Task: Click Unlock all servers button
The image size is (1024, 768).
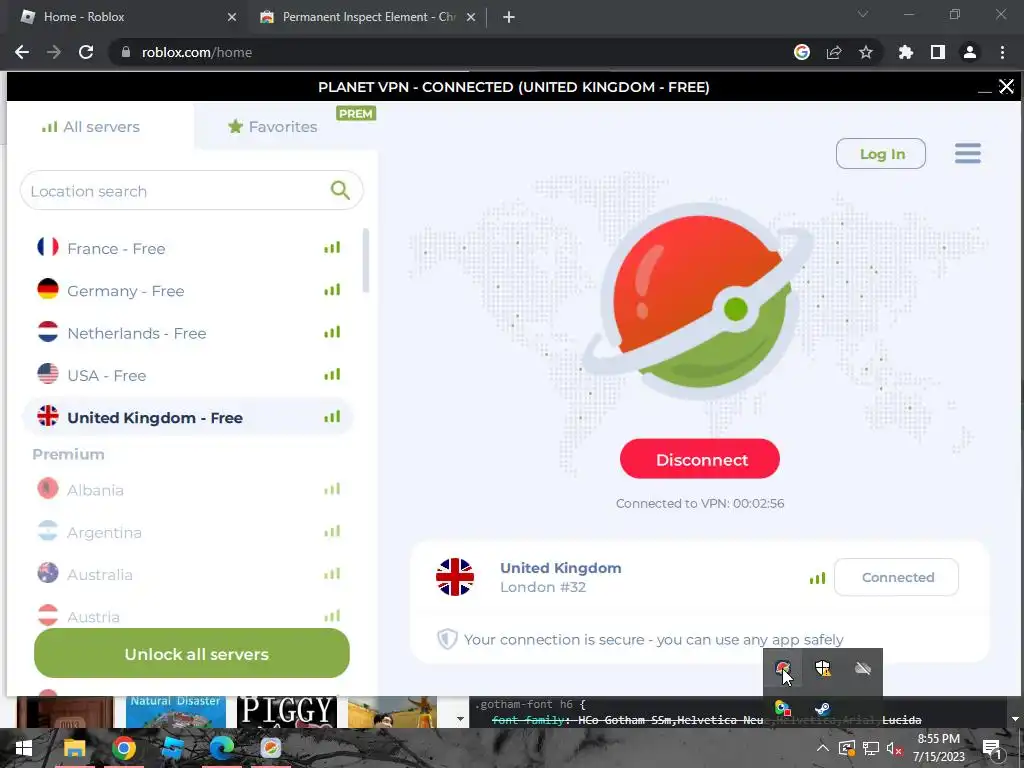Action: pos(191,653)
